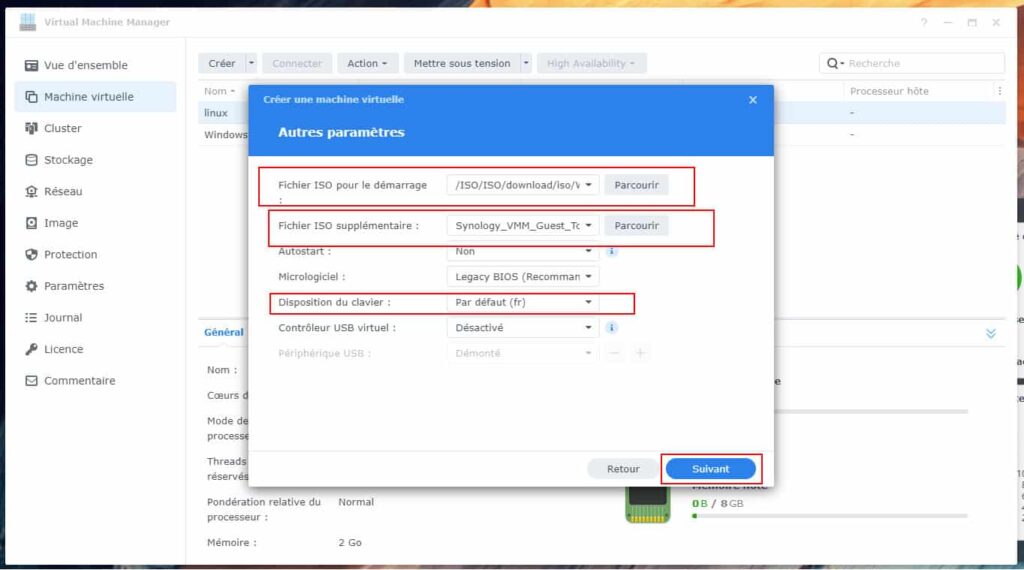Open the Autostart dropdown
This screenshot has height=570, width=1024.
(x=522, y=251)
